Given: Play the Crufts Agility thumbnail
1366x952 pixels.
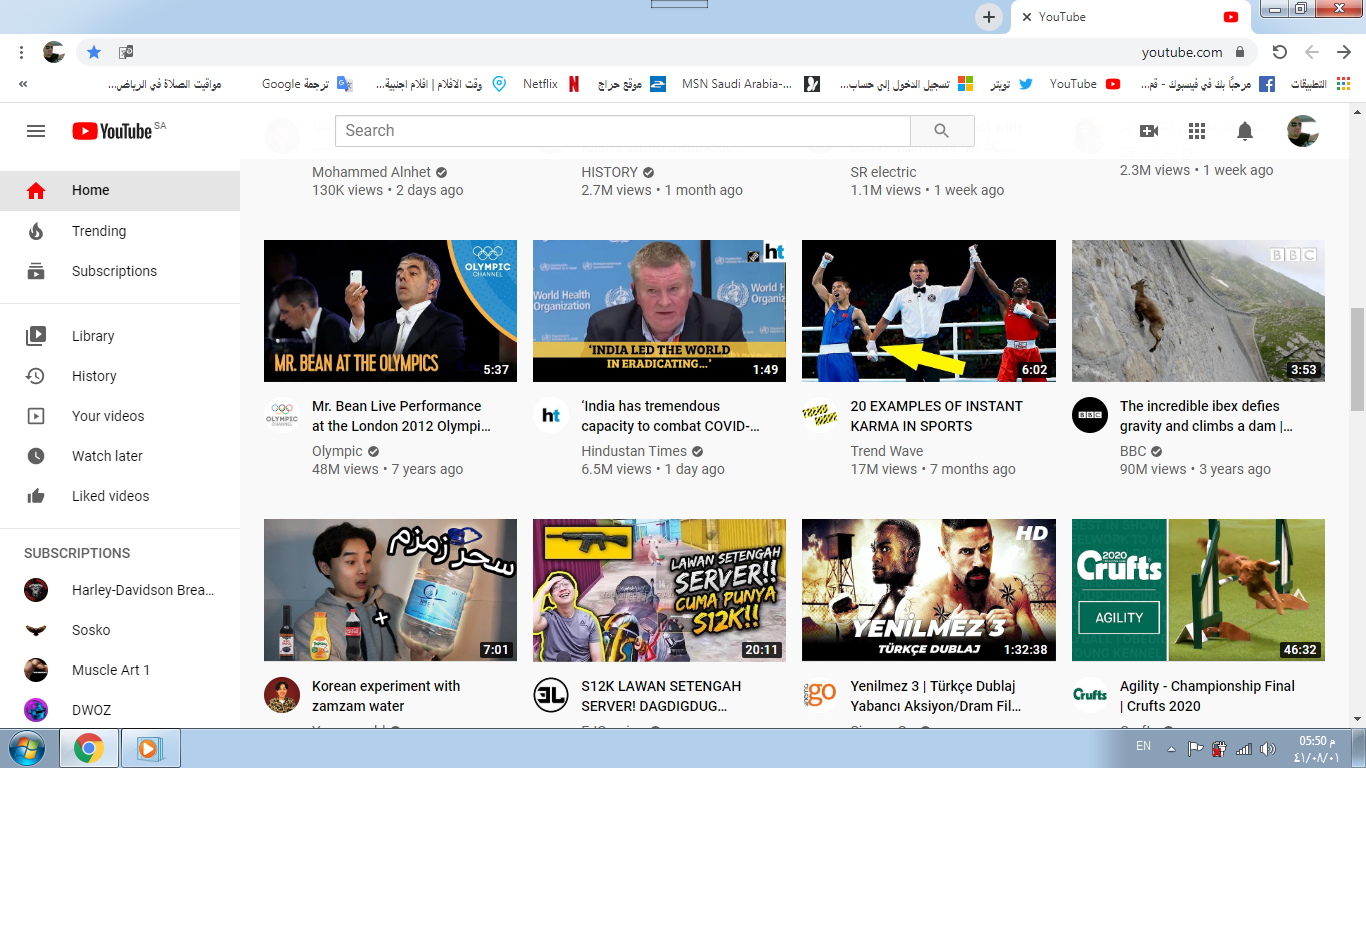Looking at the screenshot, I should (x=1198, y=590).
